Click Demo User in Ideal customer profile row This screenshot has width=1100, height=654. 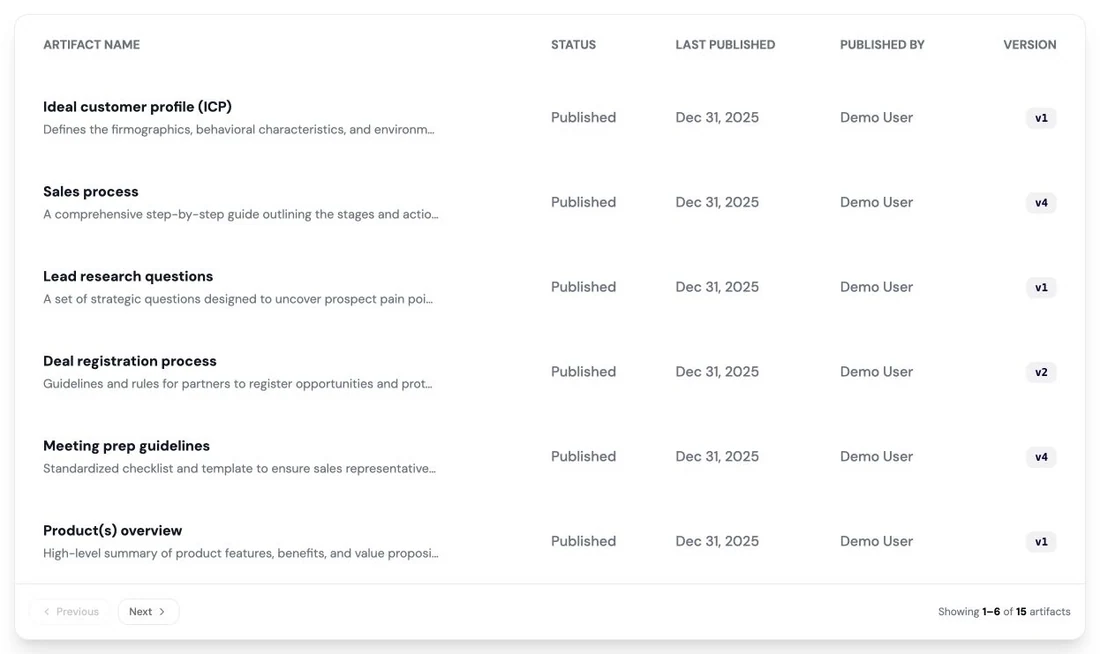pos(876,118)
